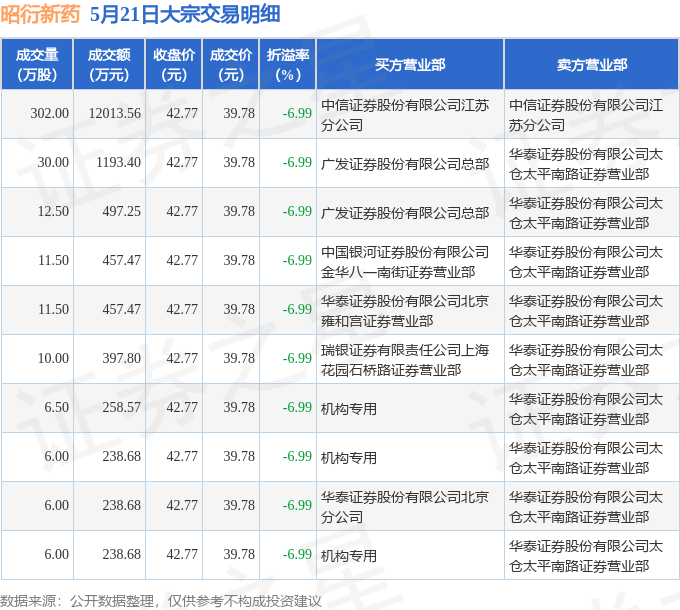Click the 昭衍新药 stock name in title
The image size is (680, 610).
[40, 14]
